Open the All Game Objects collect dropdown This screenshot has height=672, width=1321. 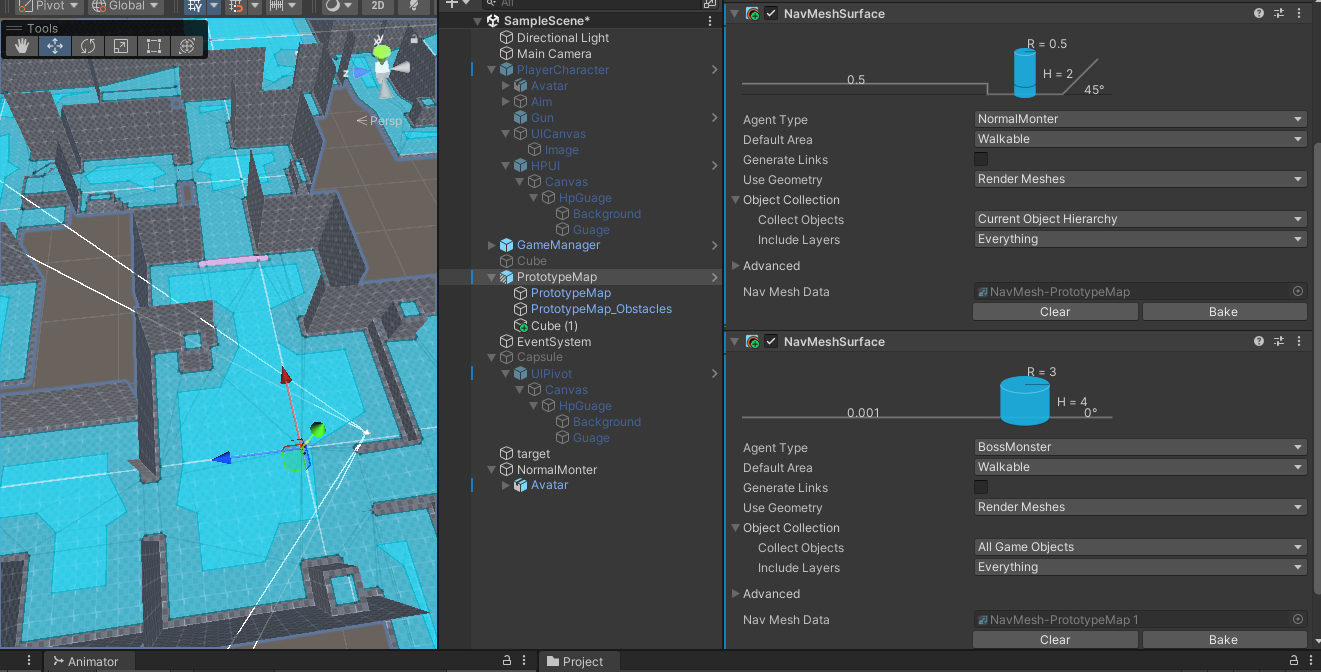click(x=1140, y=547)
